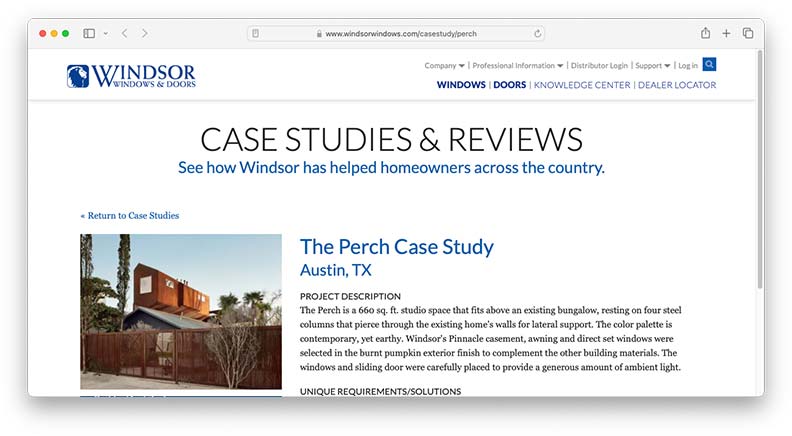
Task: Open the WINDOWS navigation item
Action: point(461,85)
